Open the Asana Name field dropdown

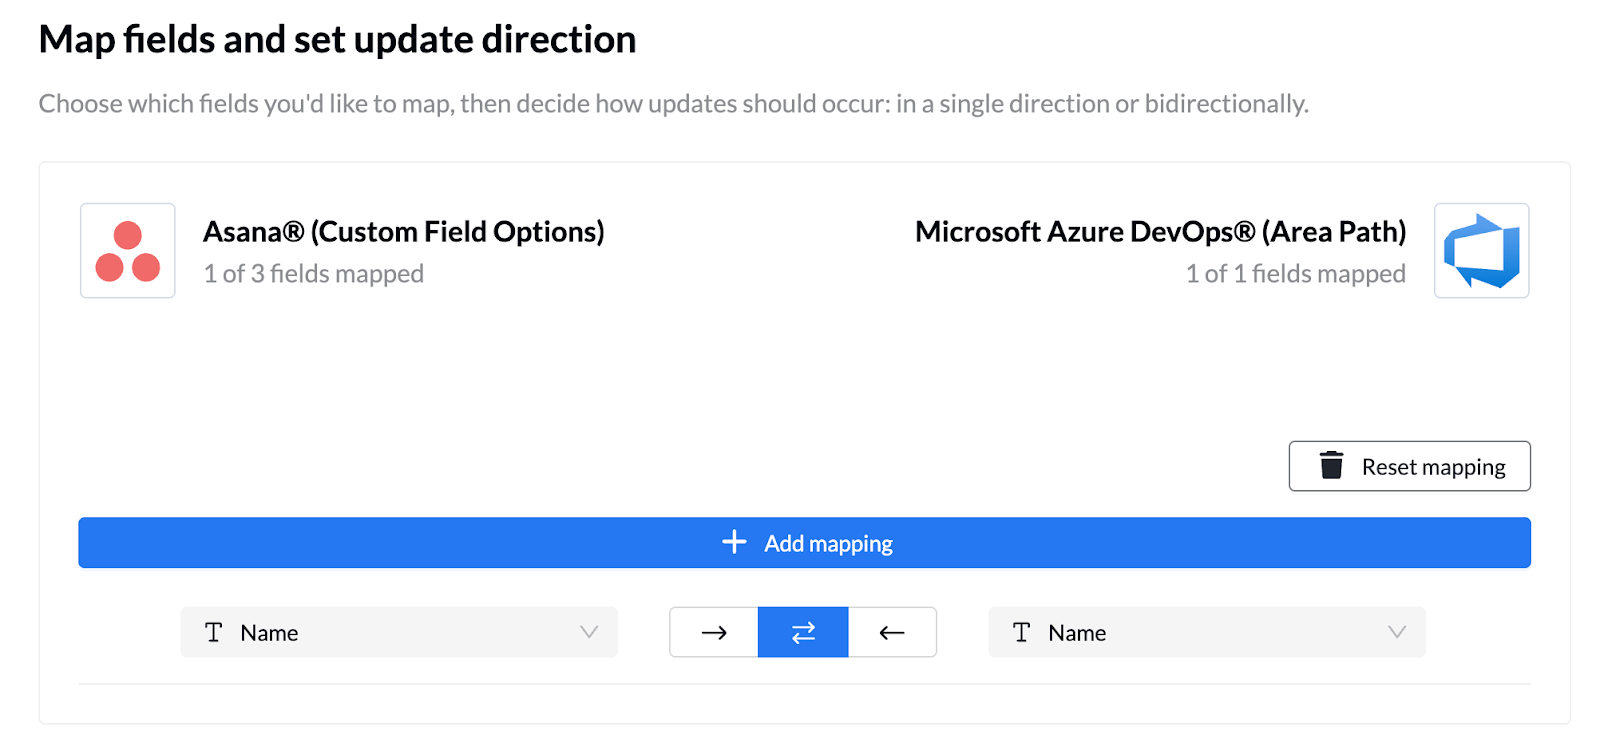click(x=398, y=632)
